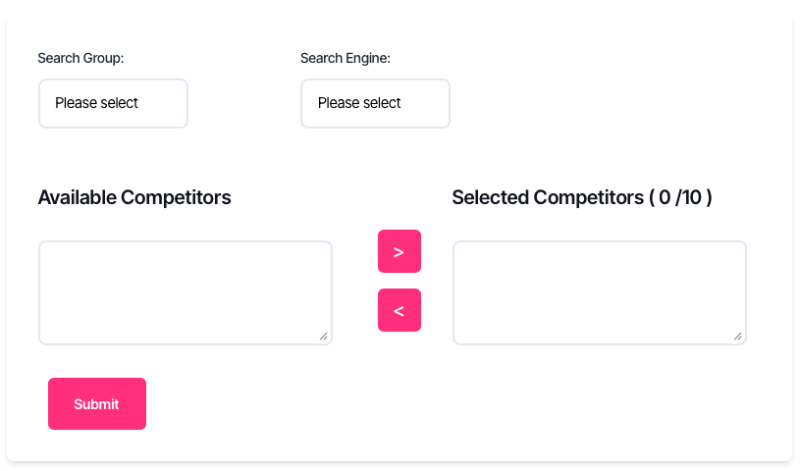This screenshot has width=800, height=471.
Task: Click the "Available Competitors" heading
Action: point(134,197)
